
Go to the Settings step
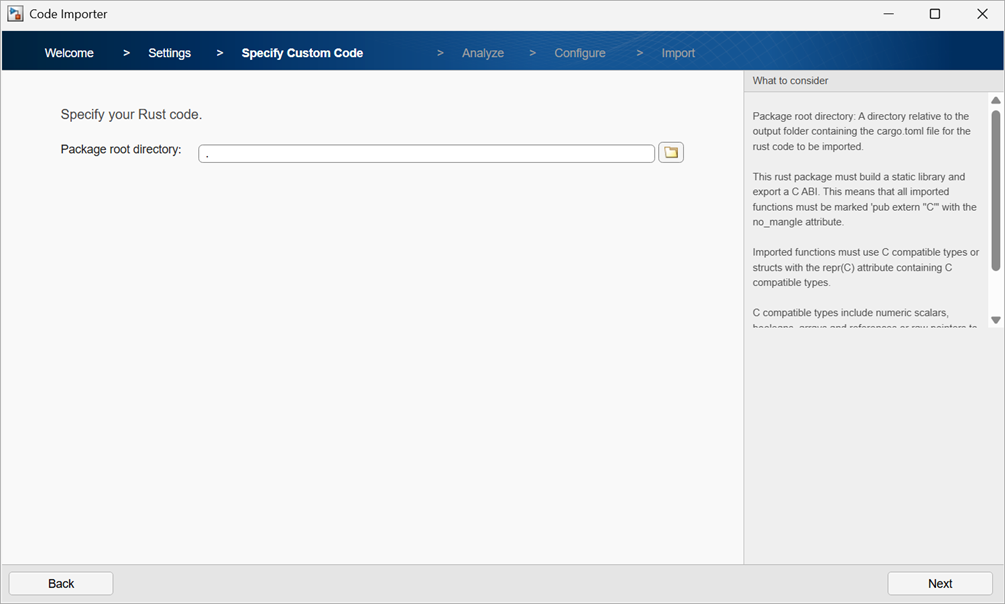click(x=169, y=52)
